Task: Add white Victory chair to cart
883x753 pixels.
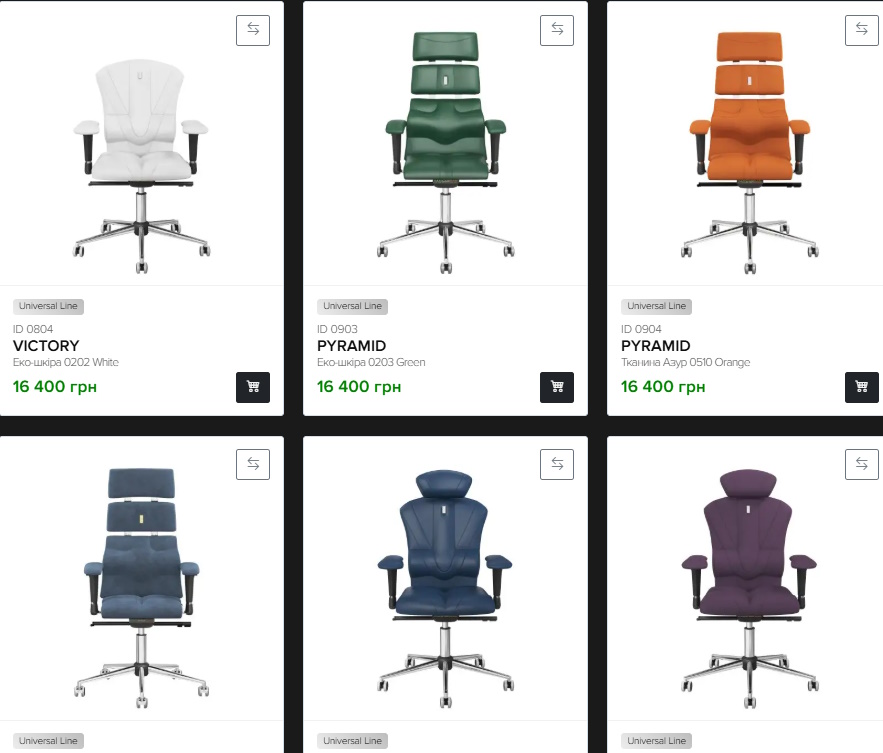Action: (253, 387)
